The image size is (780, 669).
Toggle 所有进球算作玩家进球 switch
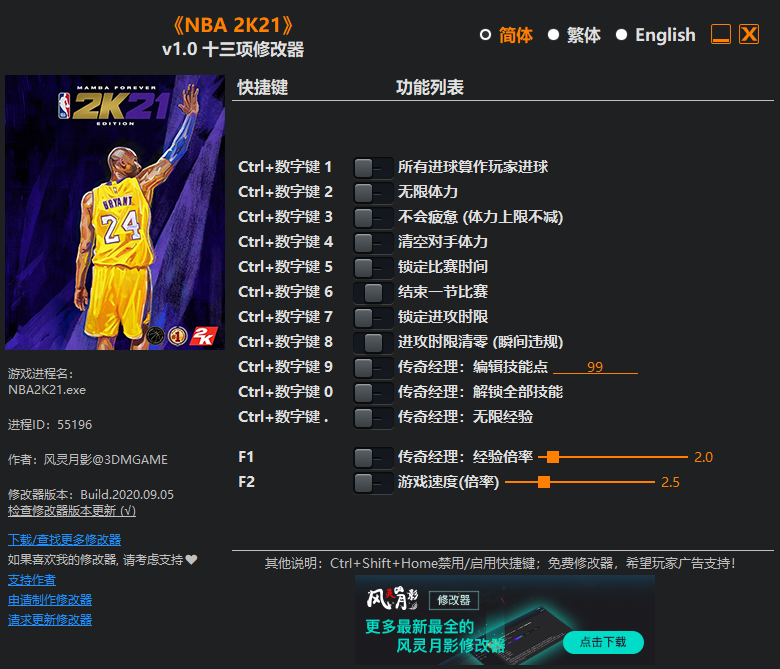tap(373, 168)
